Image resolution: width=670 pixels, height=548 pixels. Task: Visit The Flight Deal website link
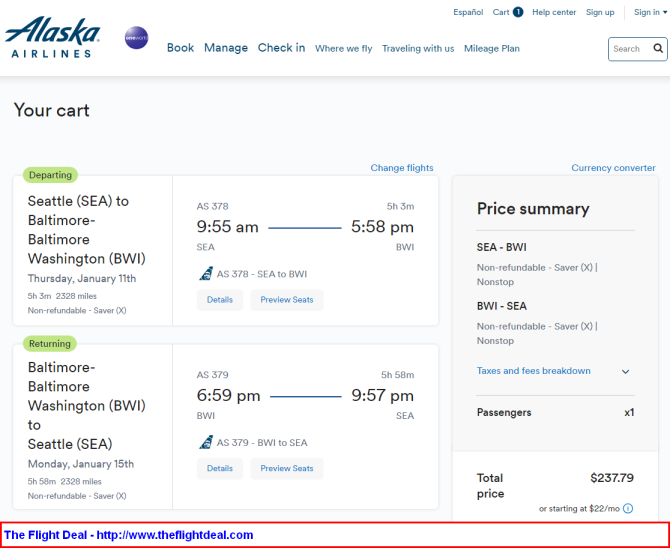pos(128,535)
